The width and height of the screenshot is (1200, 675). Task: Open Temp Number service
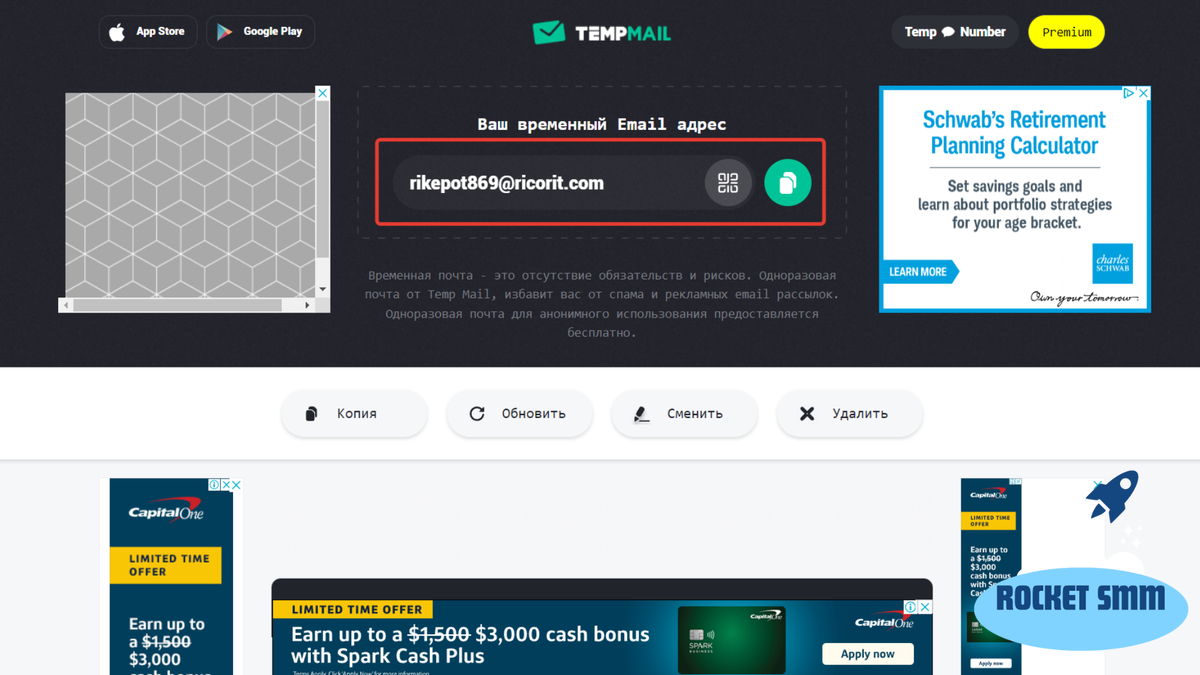click(955, 32)
